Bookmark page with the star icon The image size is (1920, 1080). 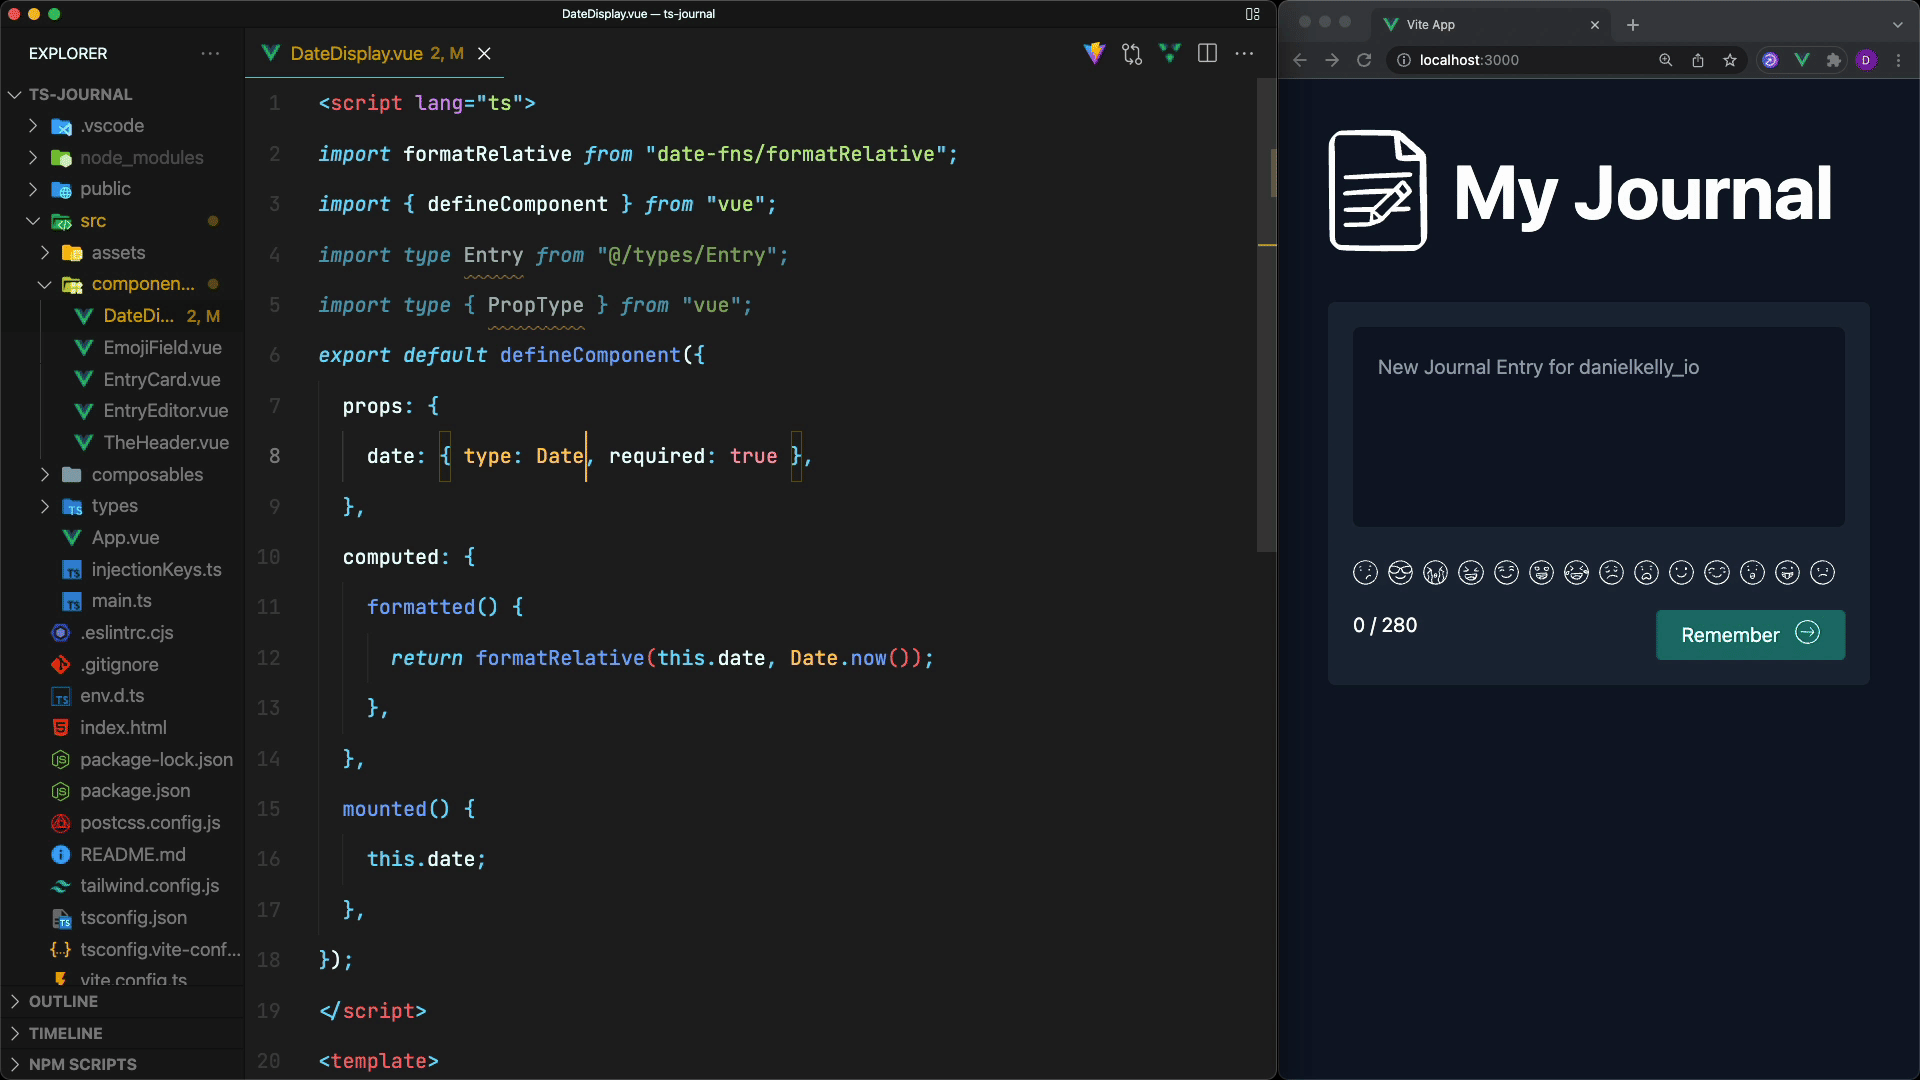tap(1730, 60)
